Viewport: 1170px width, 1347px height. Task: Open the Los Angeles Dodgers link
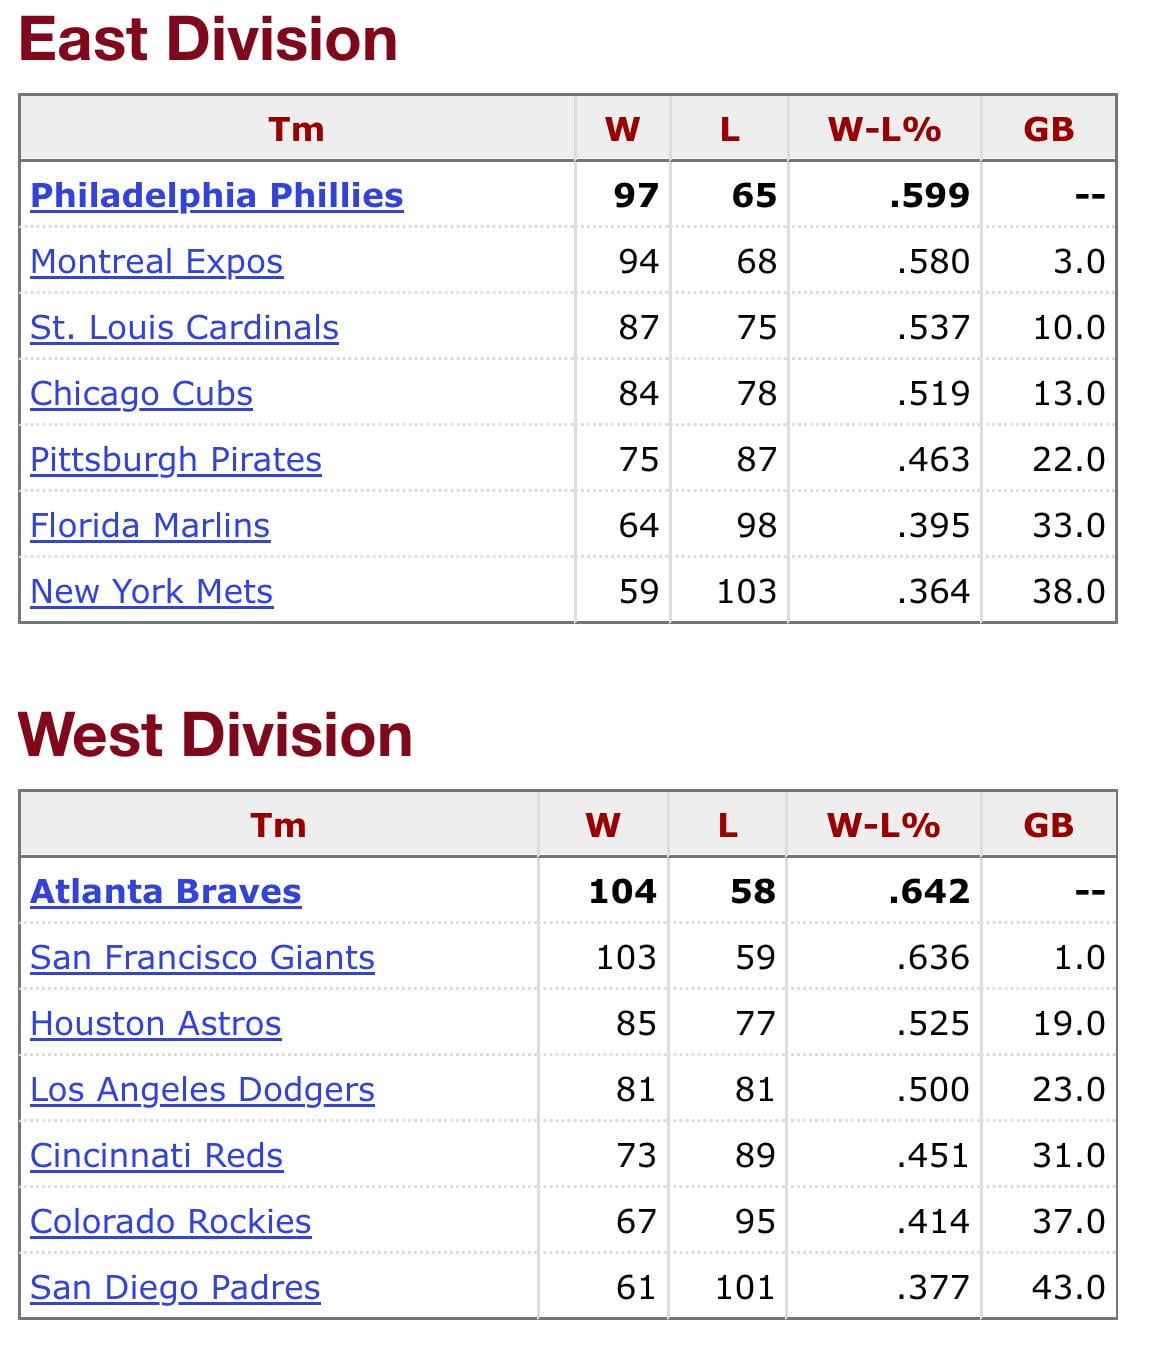pyautogui.click(x=202, y=1089)
